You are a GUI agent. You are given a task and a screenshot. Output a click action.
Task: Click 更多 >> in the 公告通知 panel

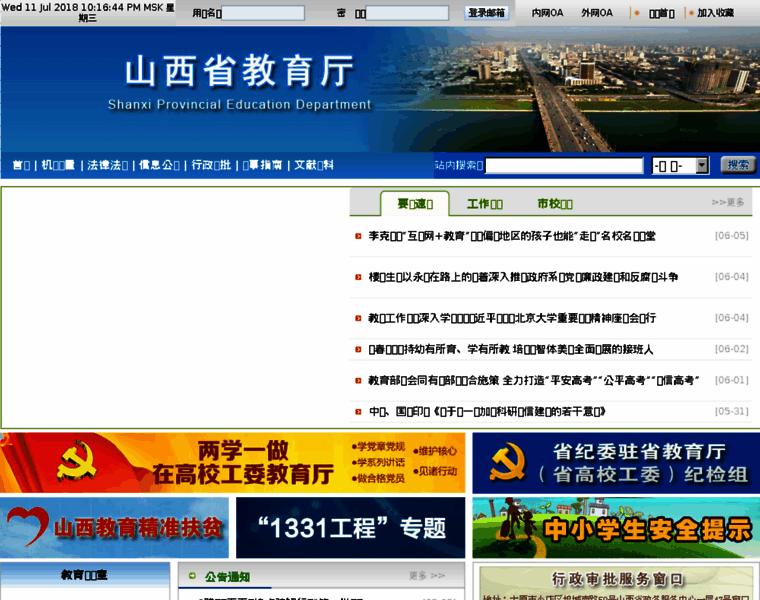tap(427, 575)
